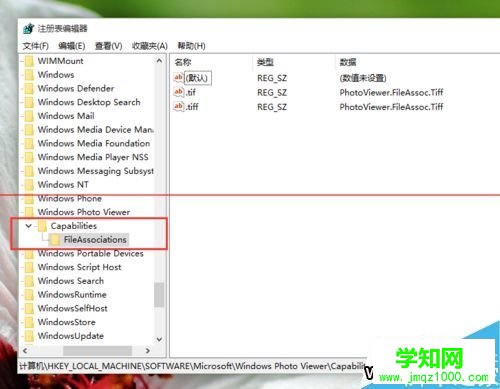The height and width of the screenshot is (389, 500).
Task: Select the WindowsSelfHost key
Action: pyautogui.click(x=73, y=308)
